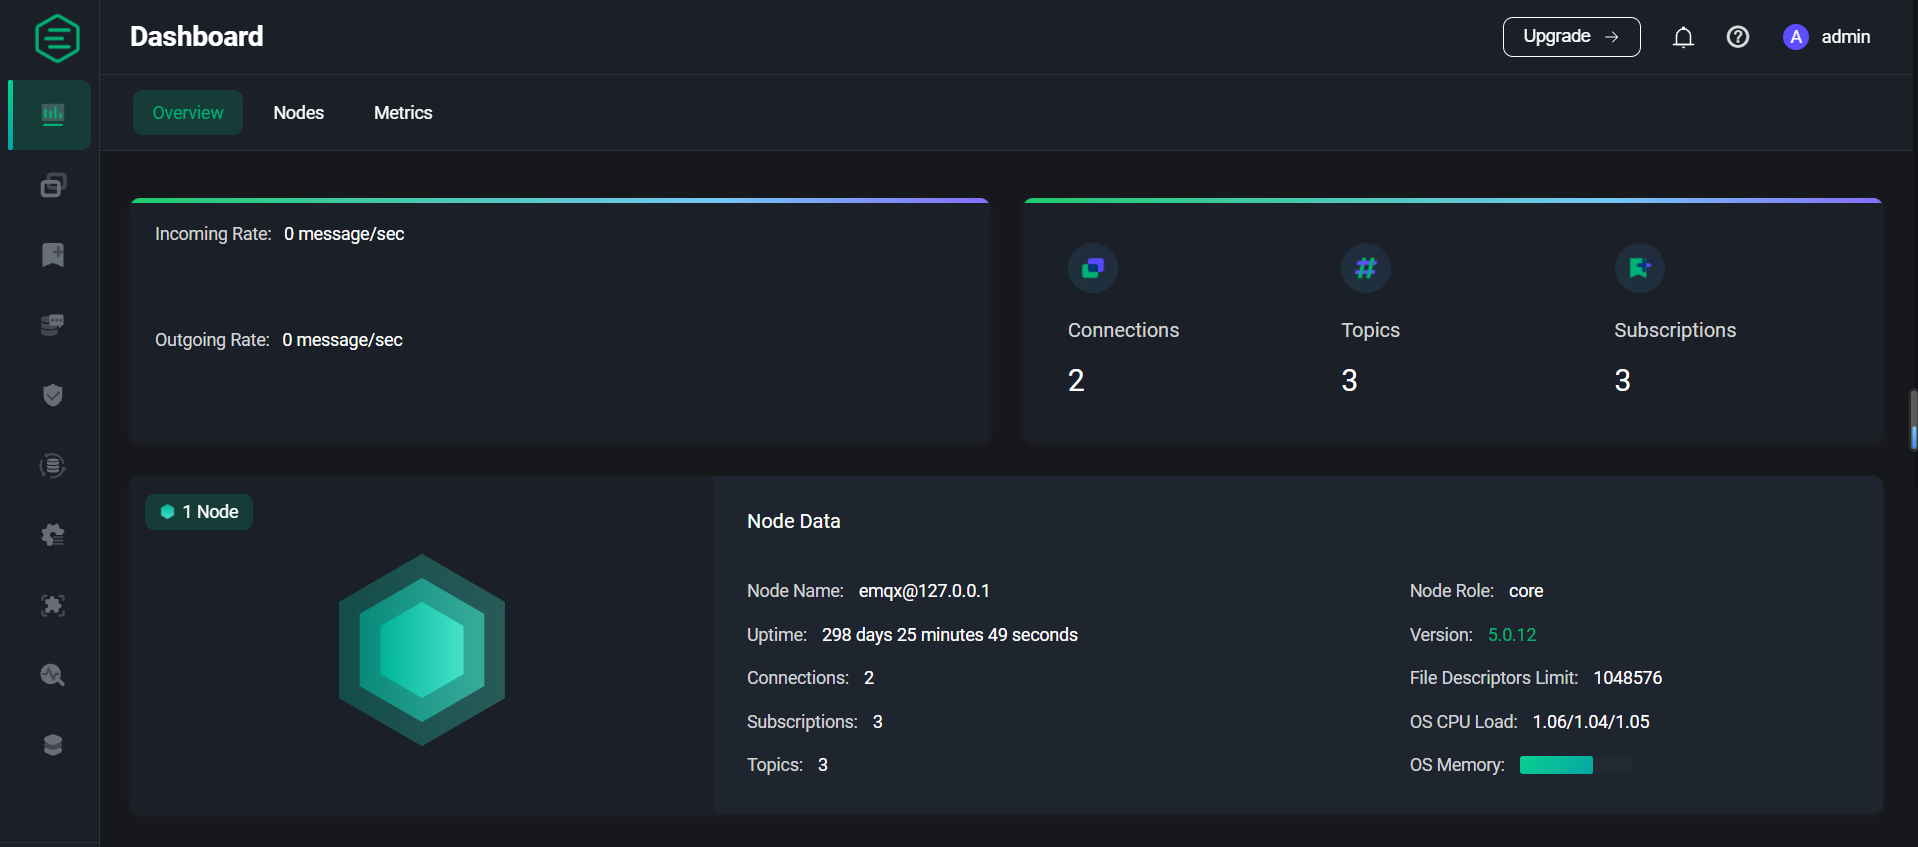Image resolution: width=1918 pixels, height=847 pixels.
Task: Click the green node hexagon graphic
Action: 422,650
